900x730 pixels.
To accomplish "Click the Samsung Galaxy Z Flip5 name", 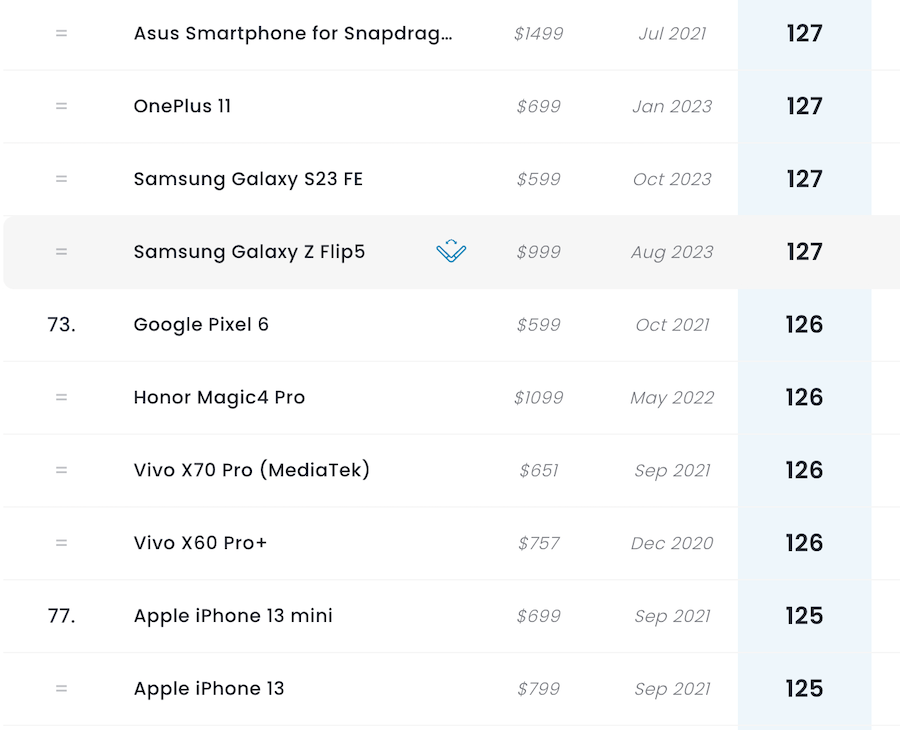I will tap(249, 252).
